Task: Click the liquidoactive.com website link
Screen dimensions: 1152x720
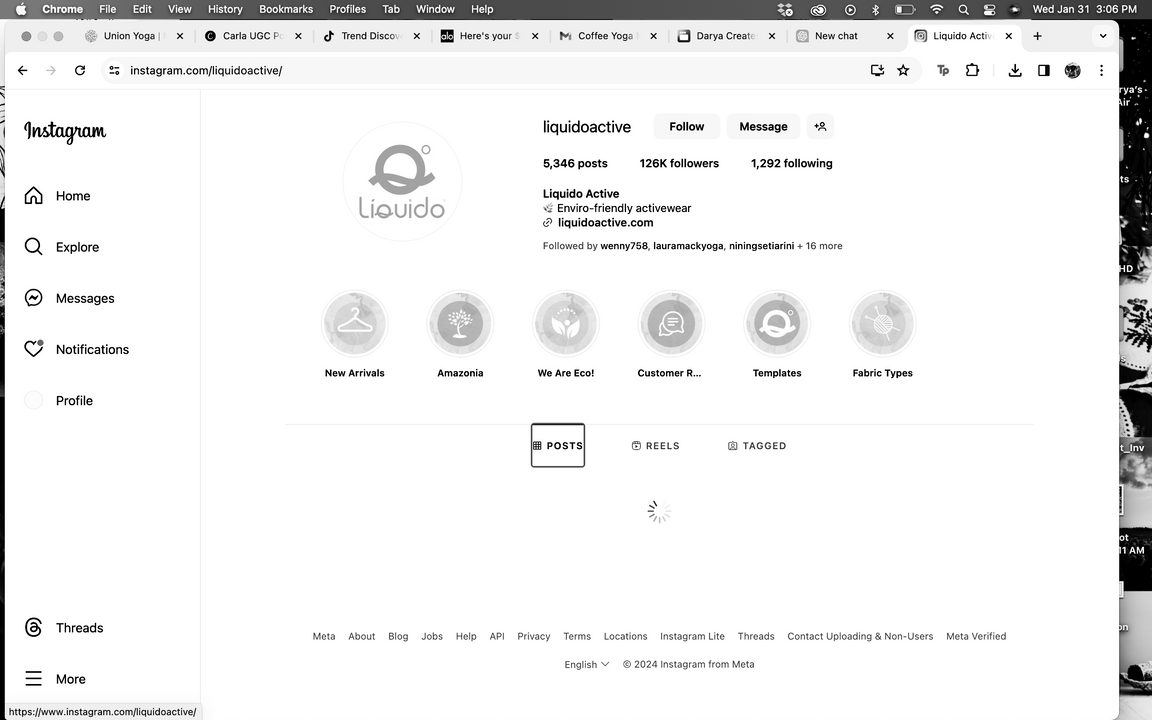Action: point(605,223)
